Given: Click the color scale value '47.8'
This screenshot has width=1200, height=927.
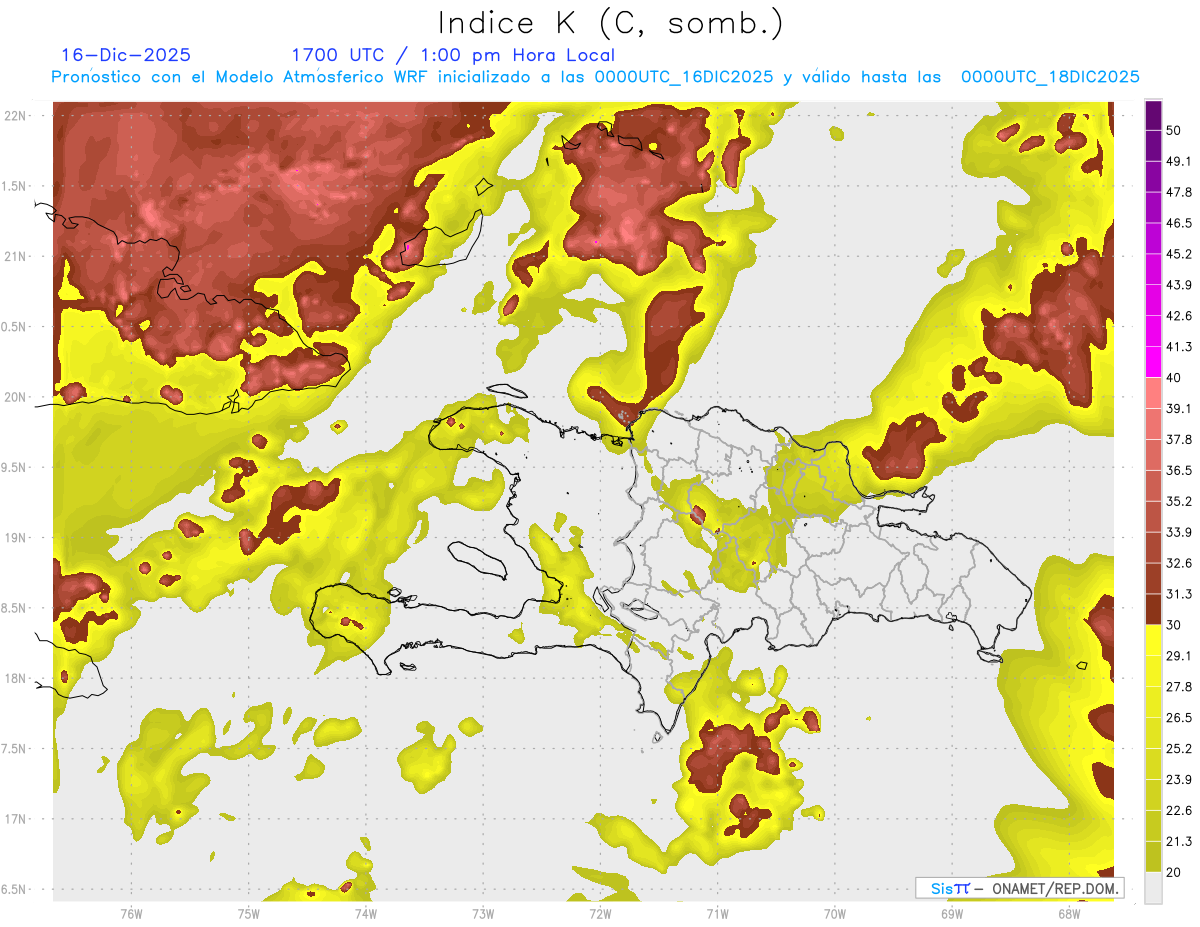Looking at the screenshot, I should coord(1179,192).
